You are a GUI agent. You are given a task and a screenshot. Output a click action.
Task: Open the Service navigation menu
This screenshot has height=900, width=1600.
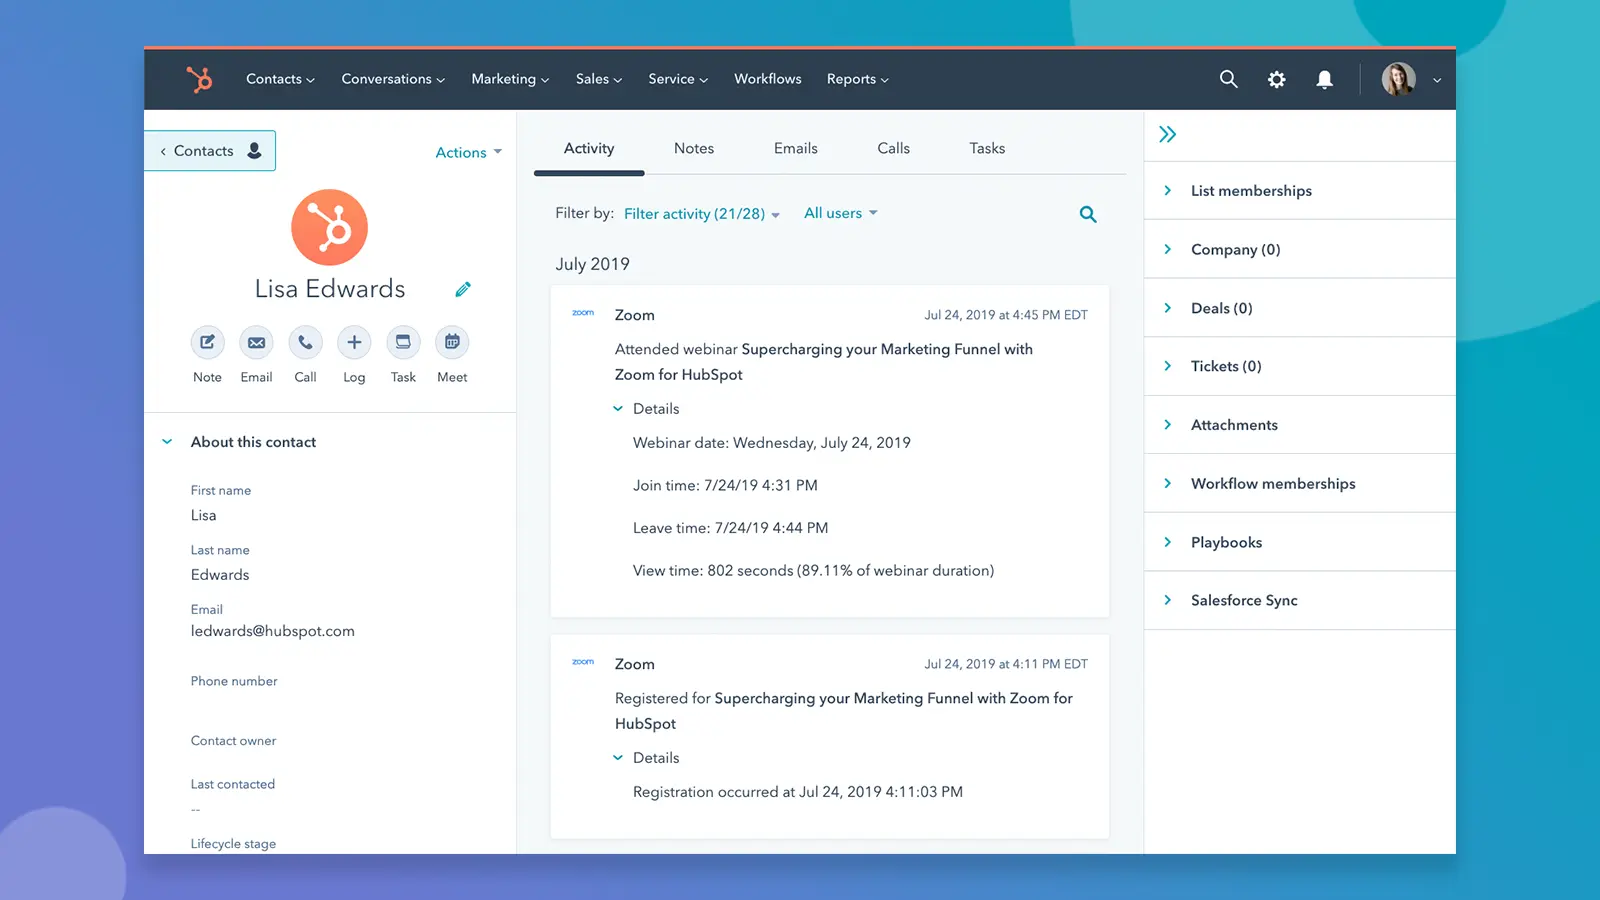(678, 79)
